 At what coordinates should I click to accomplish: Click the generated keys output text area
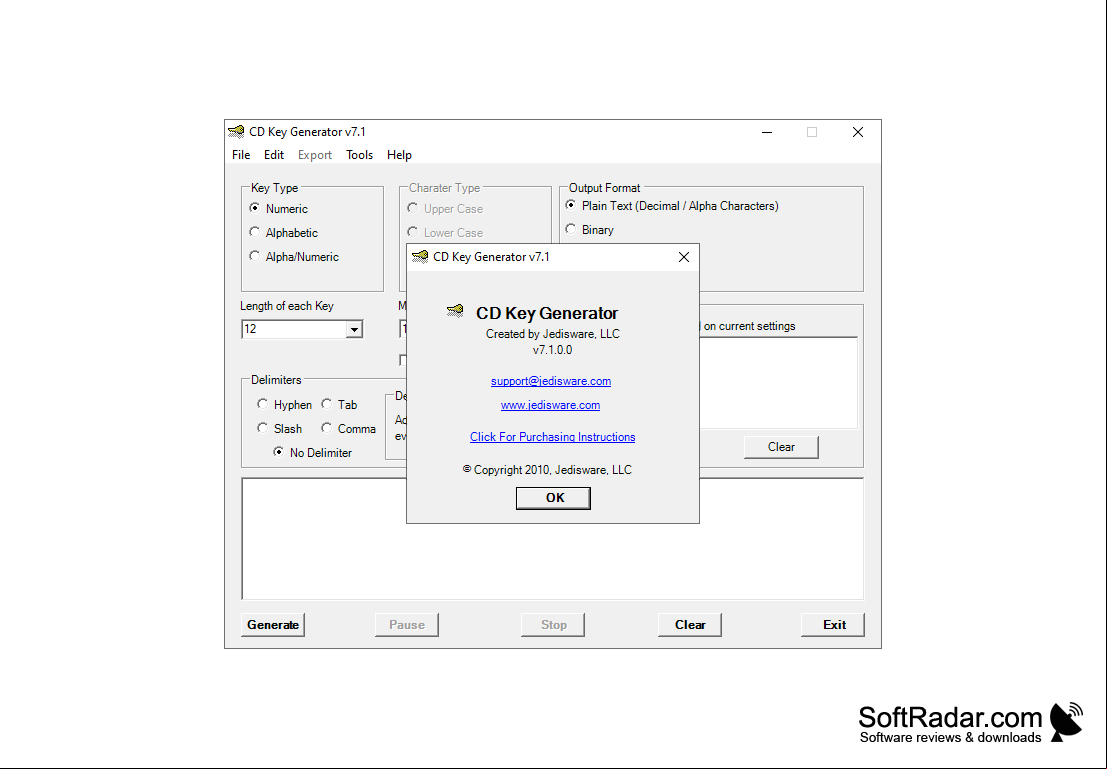pos(552,539)
